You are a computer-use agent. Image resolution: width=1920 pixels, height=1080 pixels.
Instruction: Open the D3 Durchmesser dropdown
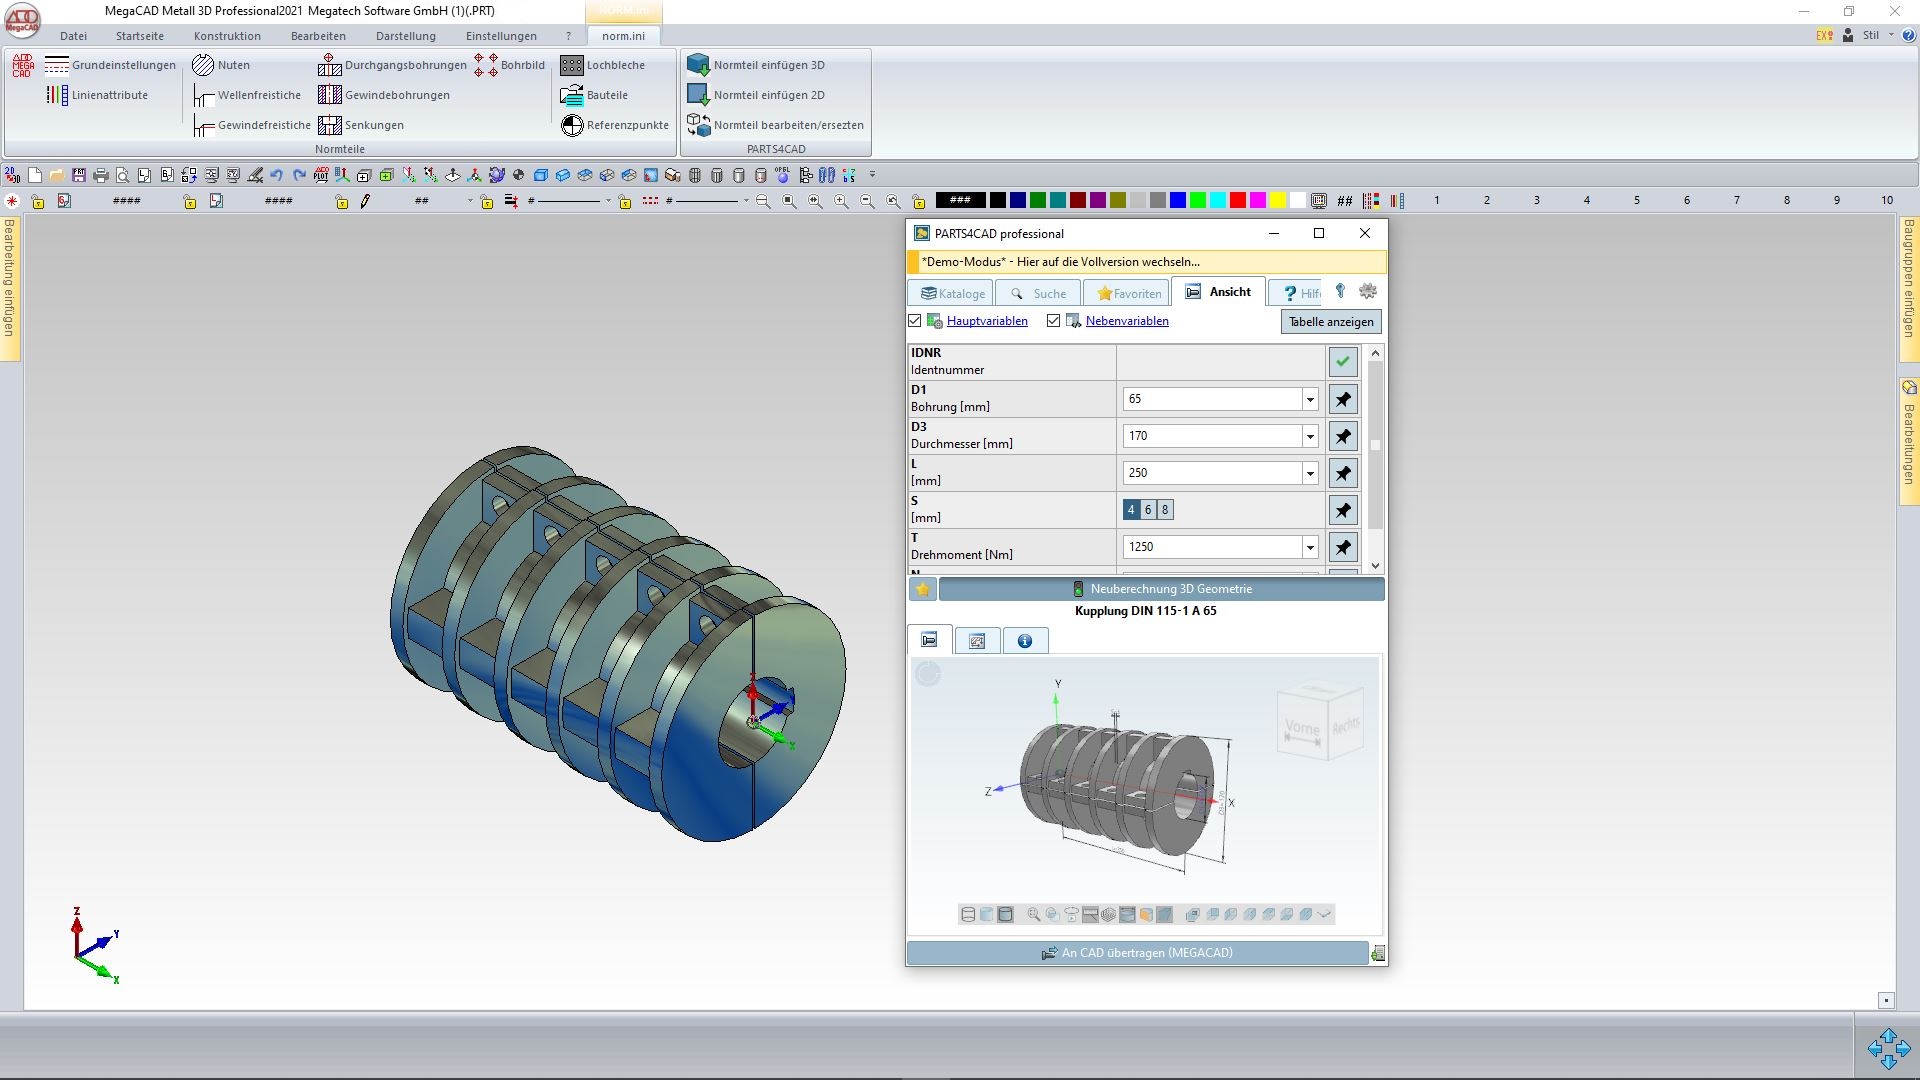tap(1309, 436)
